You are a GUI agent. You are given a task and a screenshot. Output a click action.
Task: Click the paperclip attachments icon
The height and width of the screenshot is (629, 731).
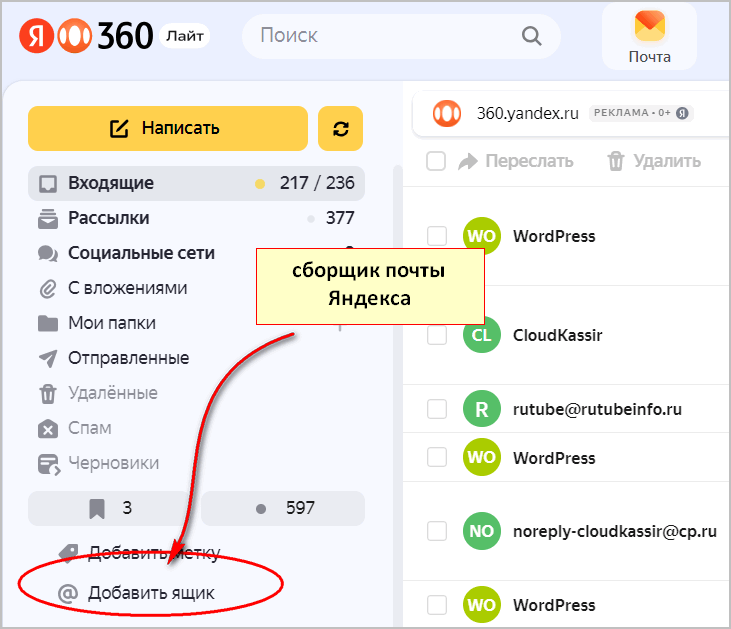(x=48, y=289)
